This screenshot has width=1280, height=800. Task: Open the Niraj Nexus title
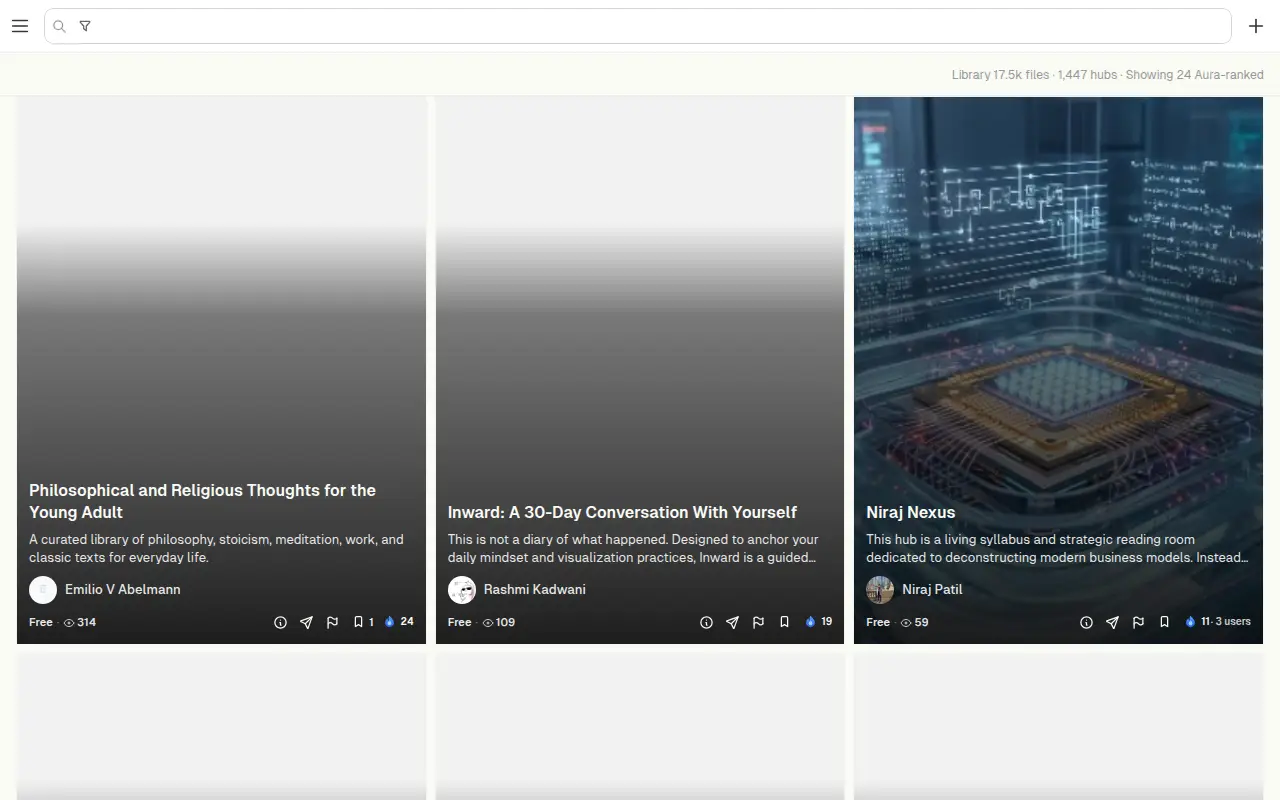click(x=911, y=512)
